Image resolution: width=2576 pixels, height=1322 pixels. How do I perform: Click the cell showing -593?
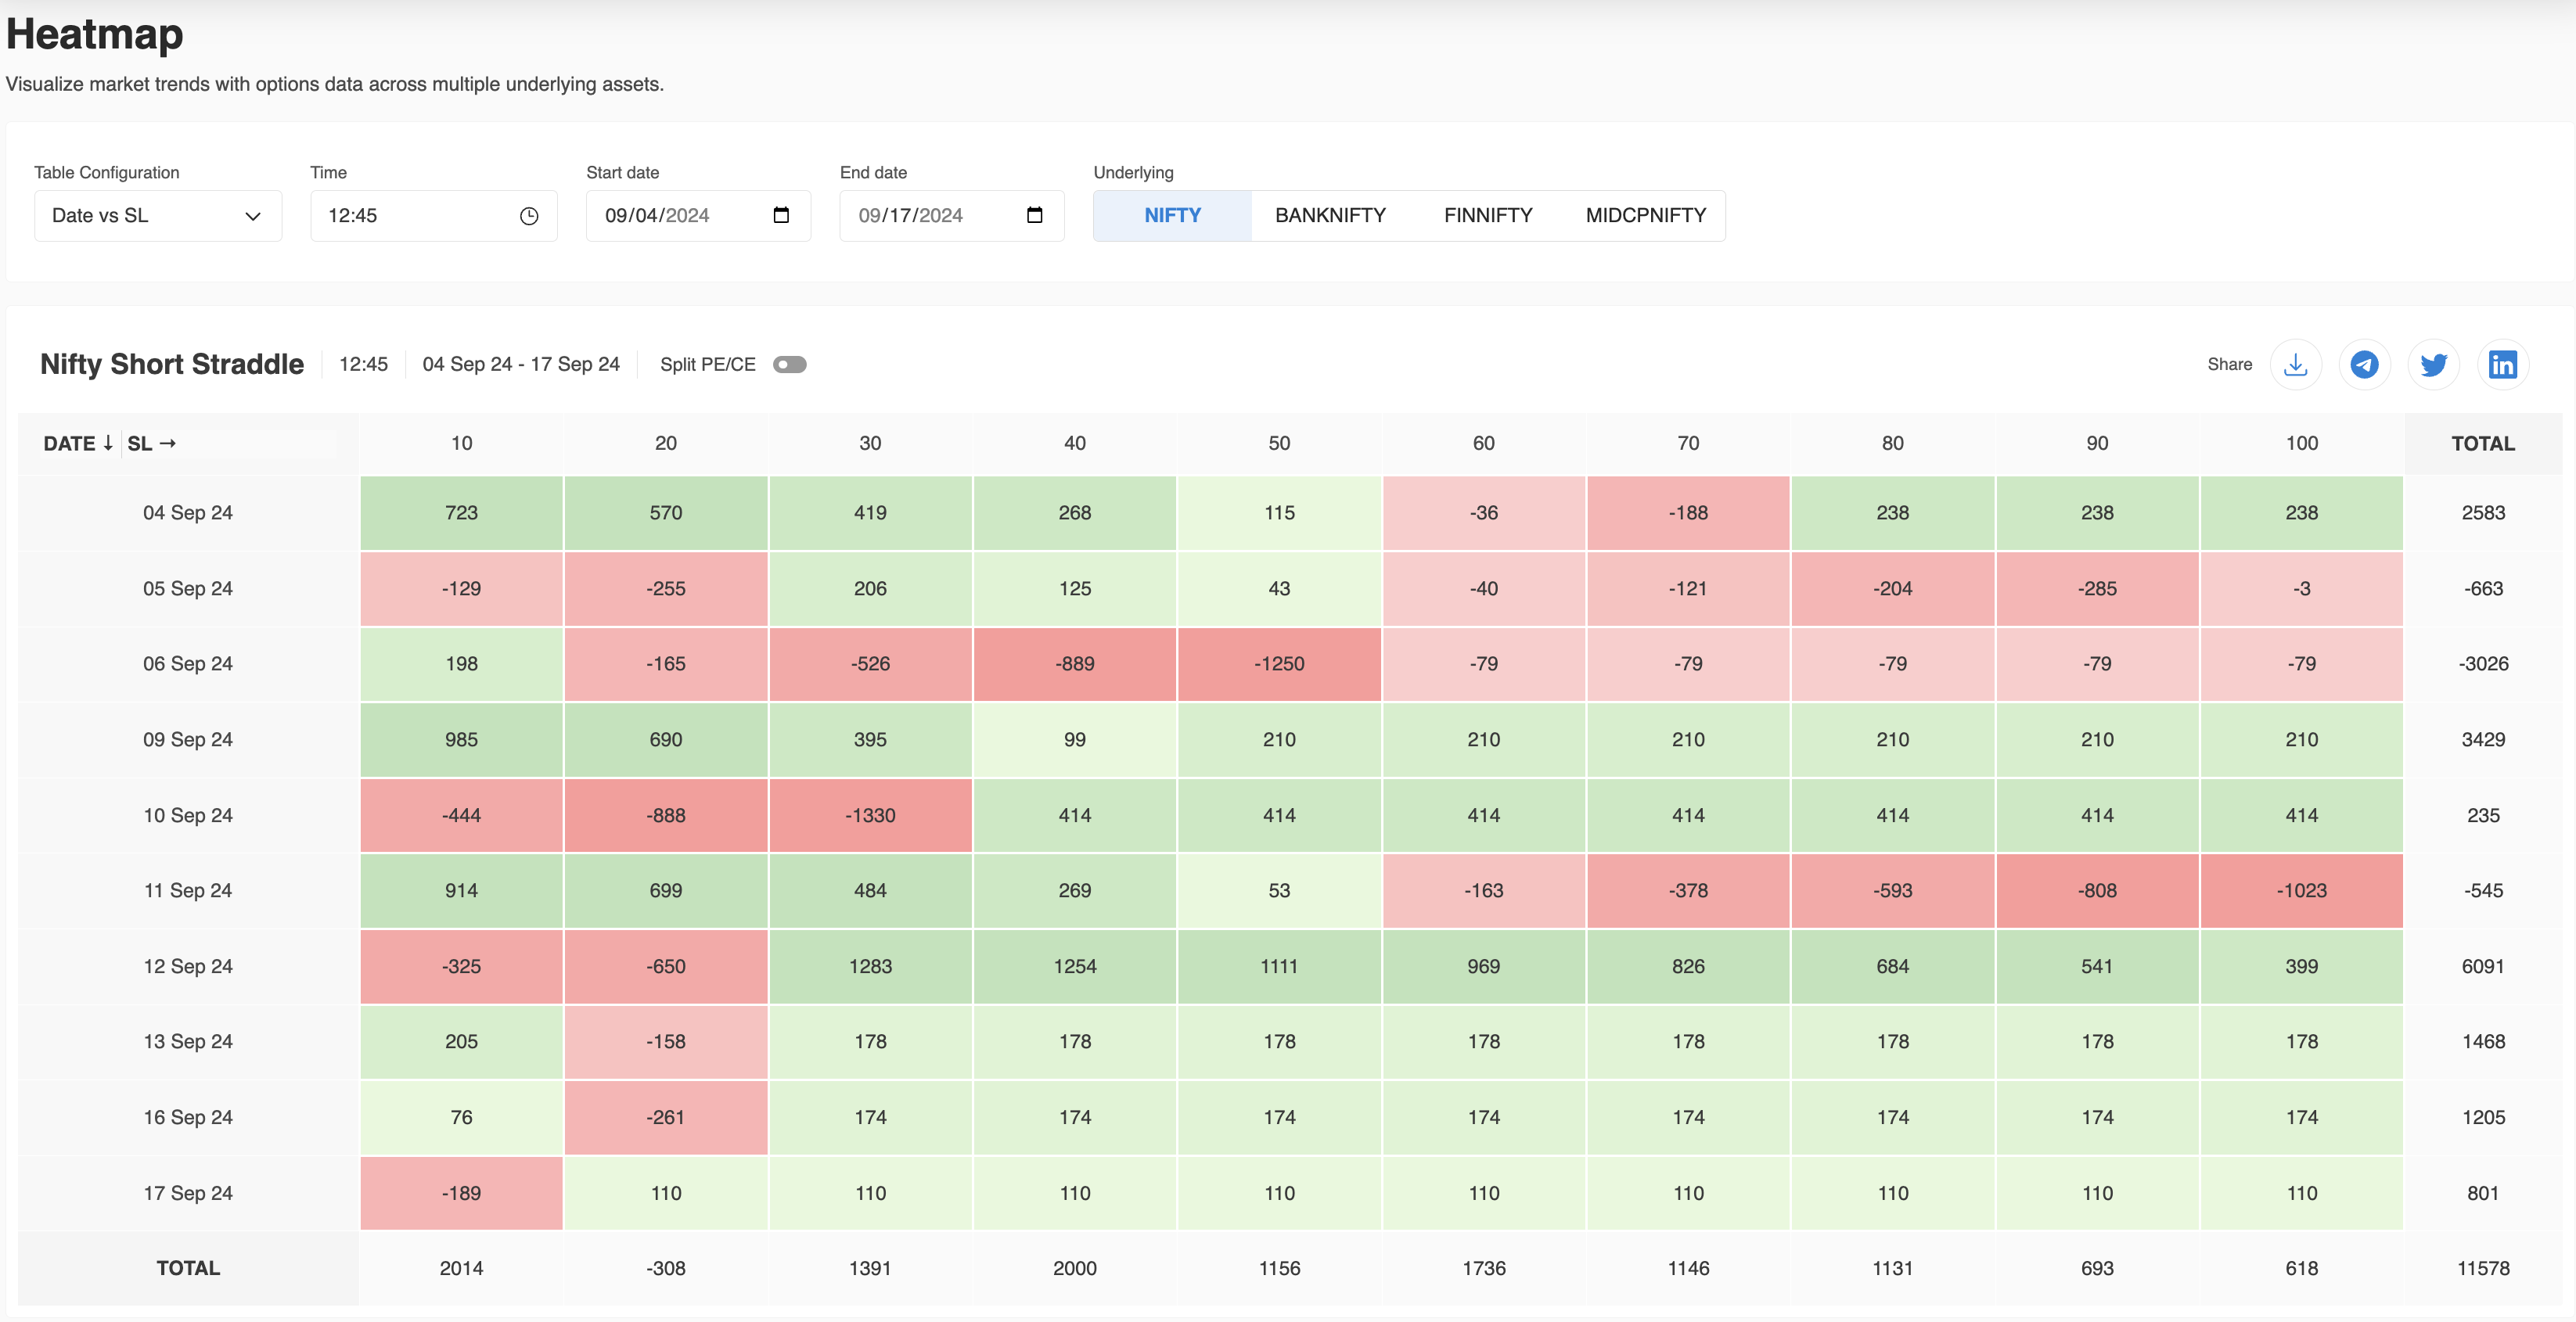pos(1892,891)
